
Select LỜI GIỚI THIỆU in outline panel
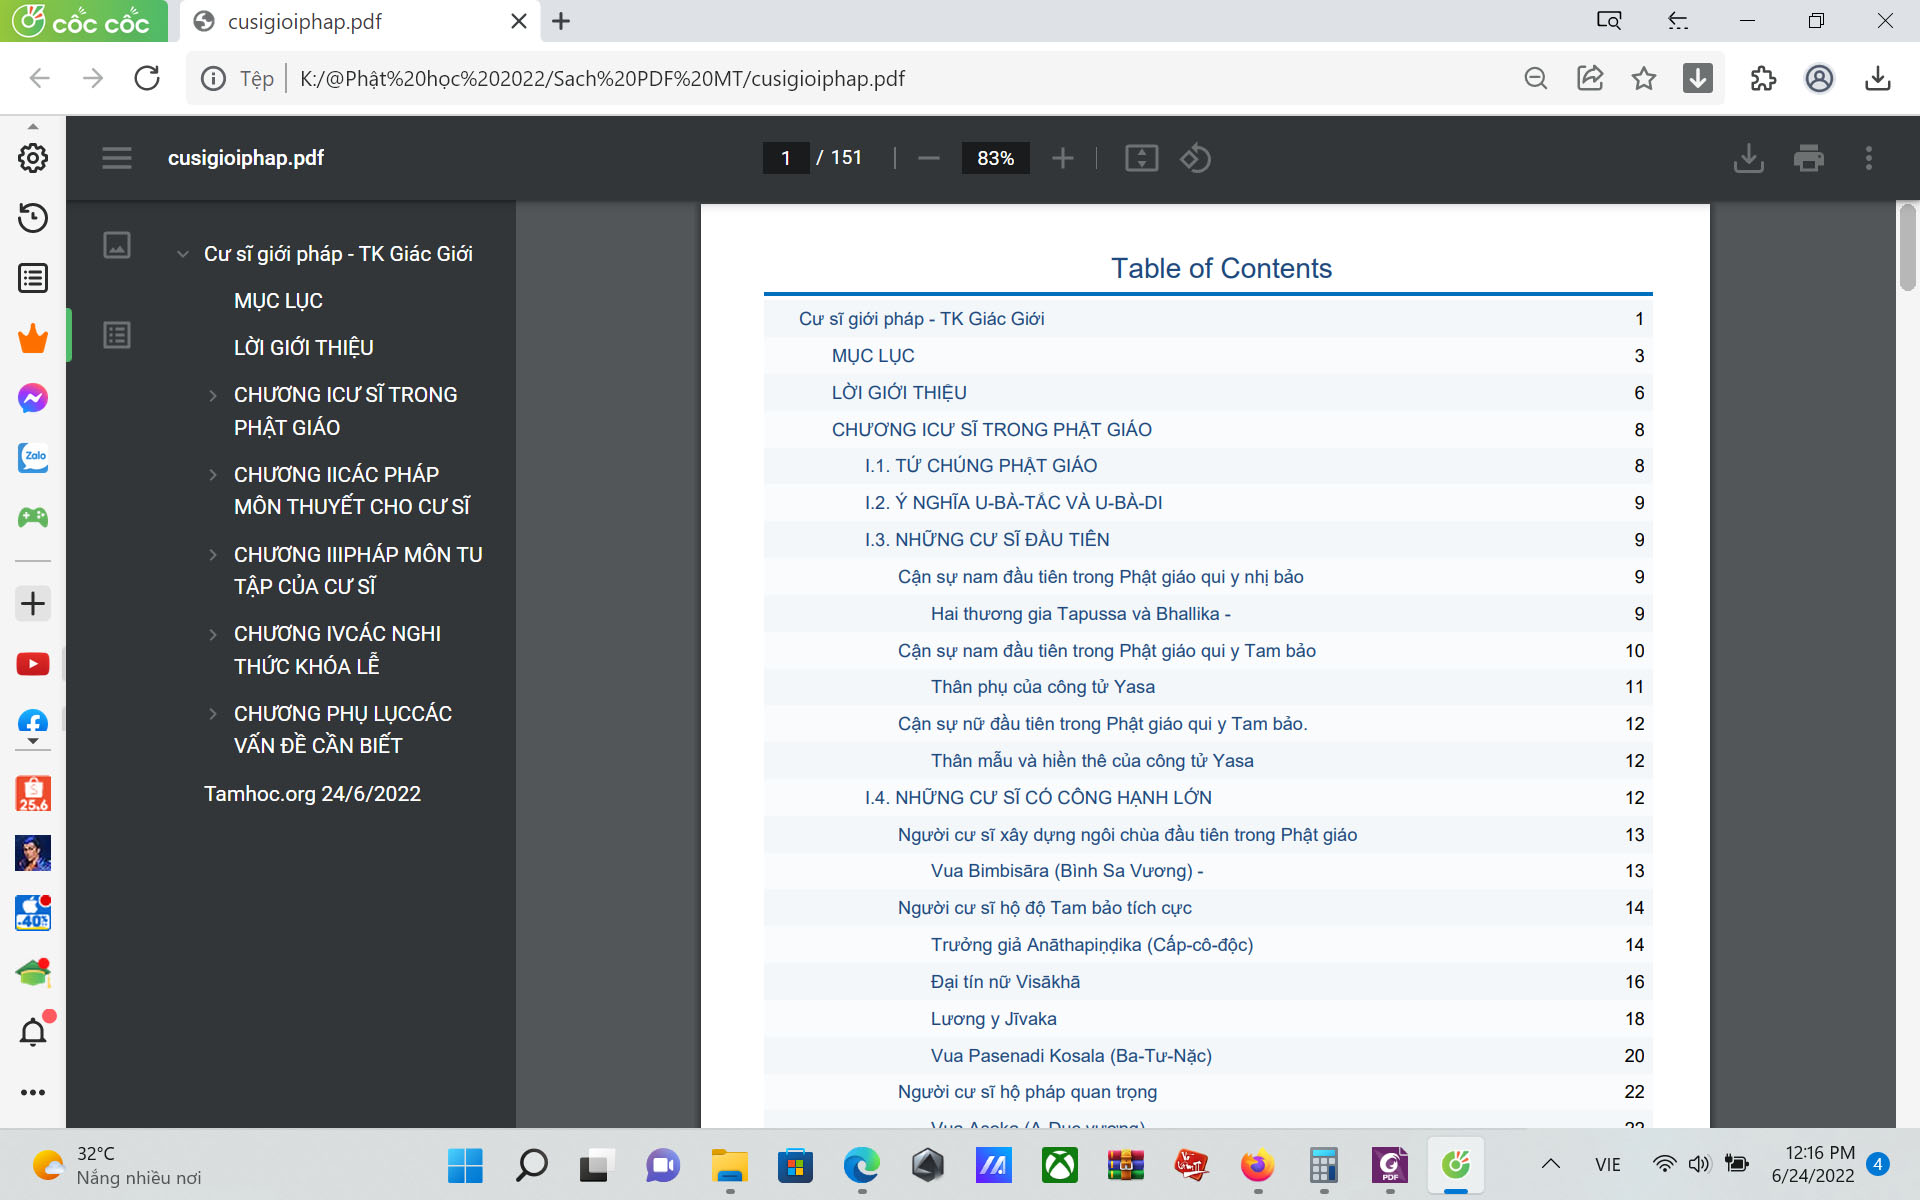click(304, 348)
